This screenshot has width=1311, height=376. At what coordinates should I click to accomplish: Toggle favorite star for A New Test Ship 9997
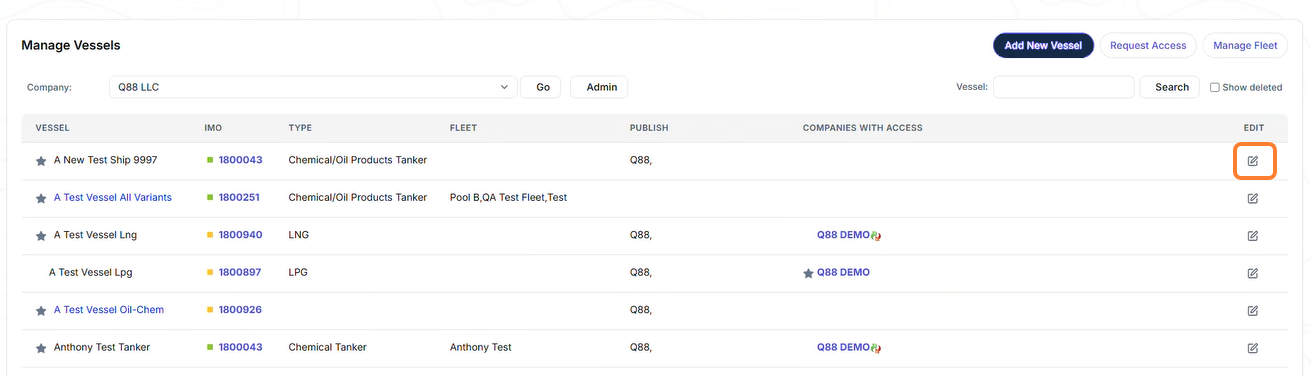(x=41, y=161)
